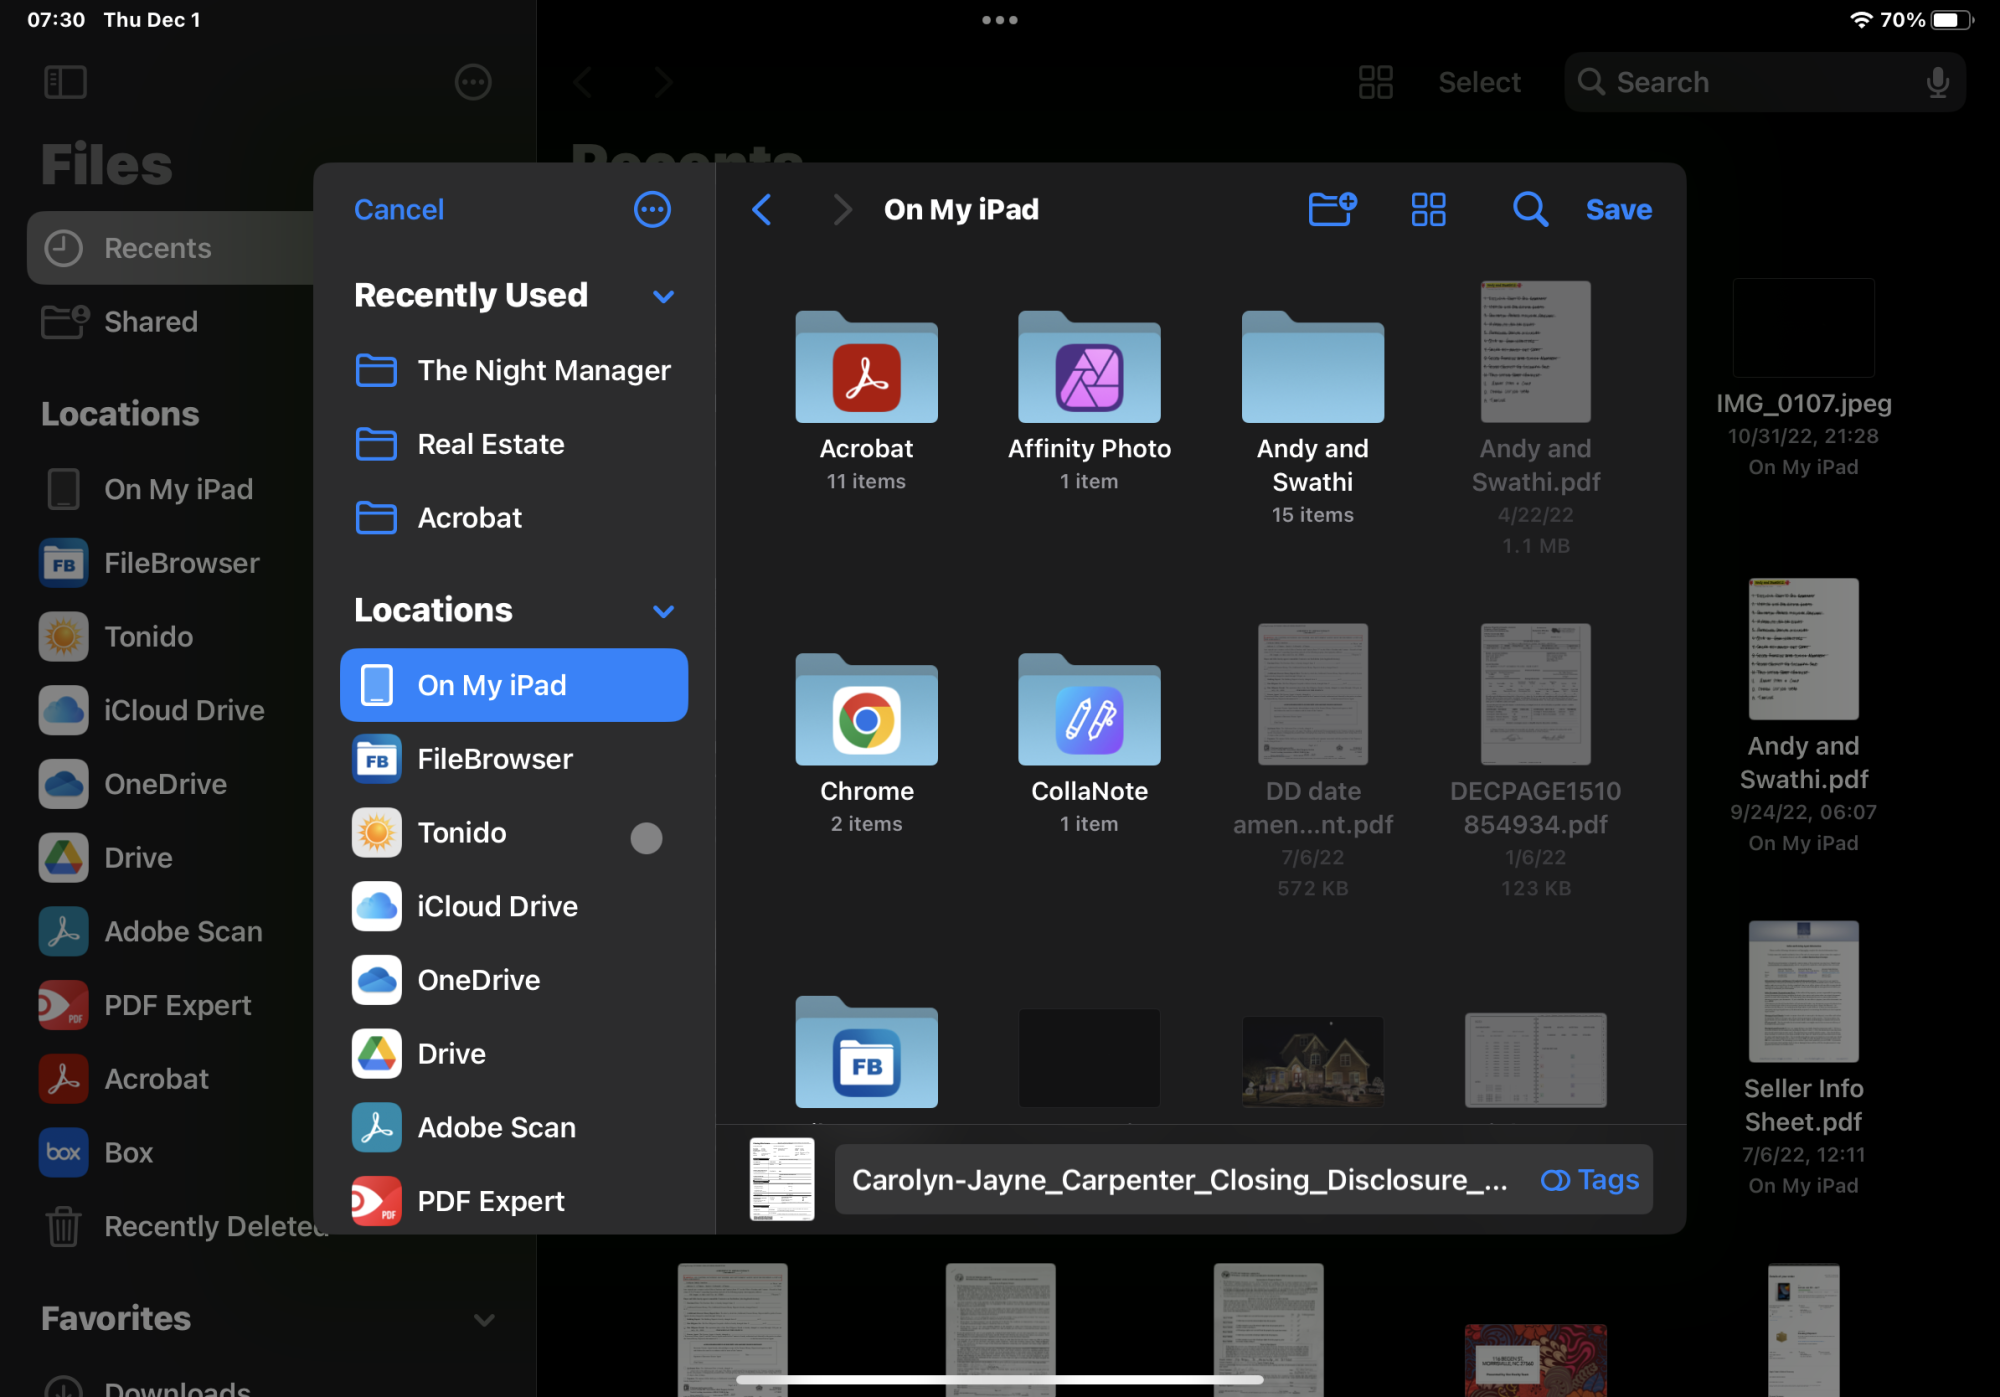Toggle the Tonido location switch
2000x1397 pixels.
pos(646,837)
